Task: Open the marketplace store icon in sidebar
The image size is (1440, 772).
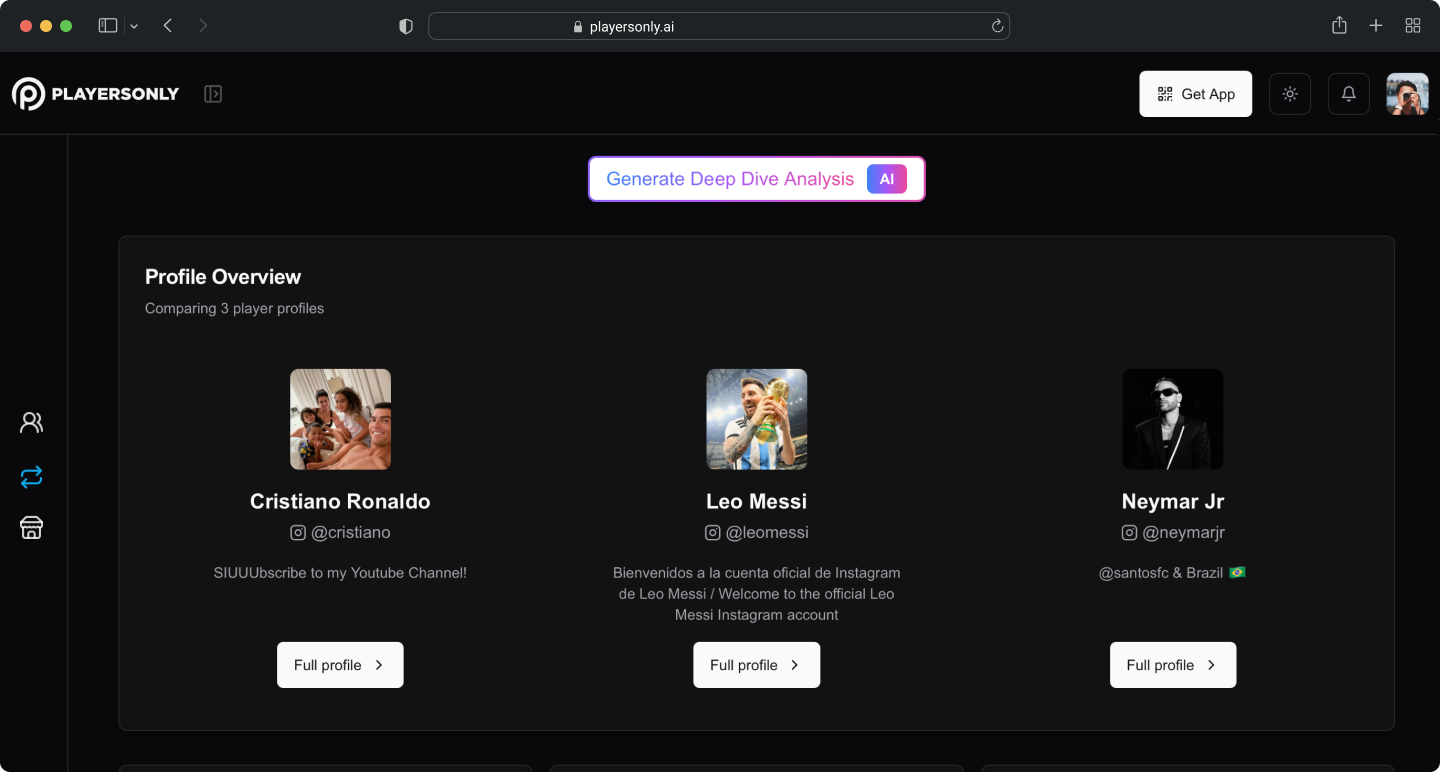Action: pyautogui.click(x=32, y=528)
